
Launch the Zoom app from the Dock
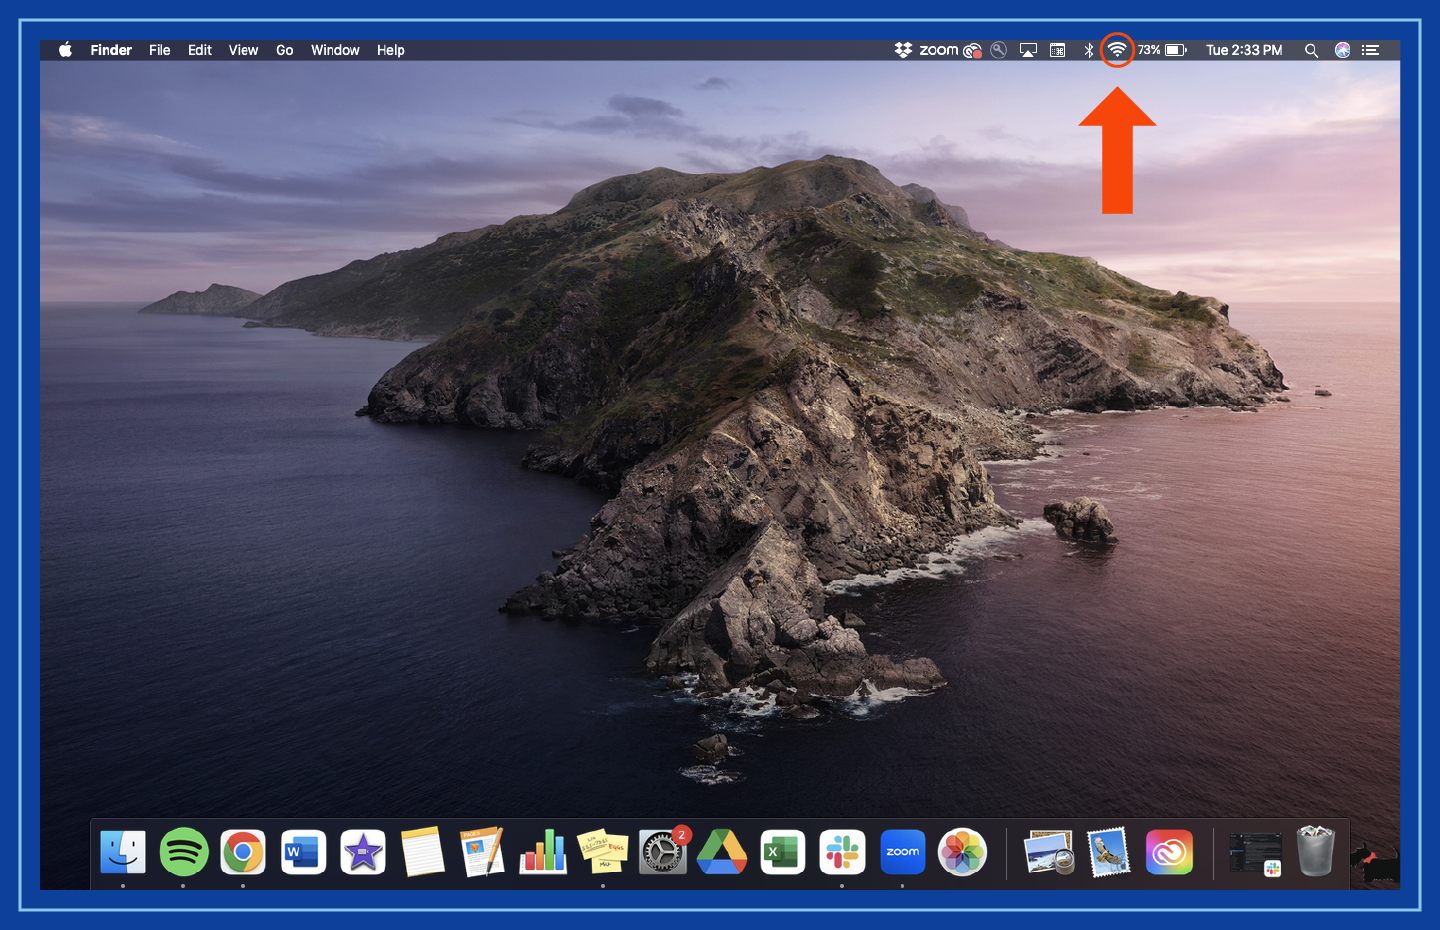point(902,852)
